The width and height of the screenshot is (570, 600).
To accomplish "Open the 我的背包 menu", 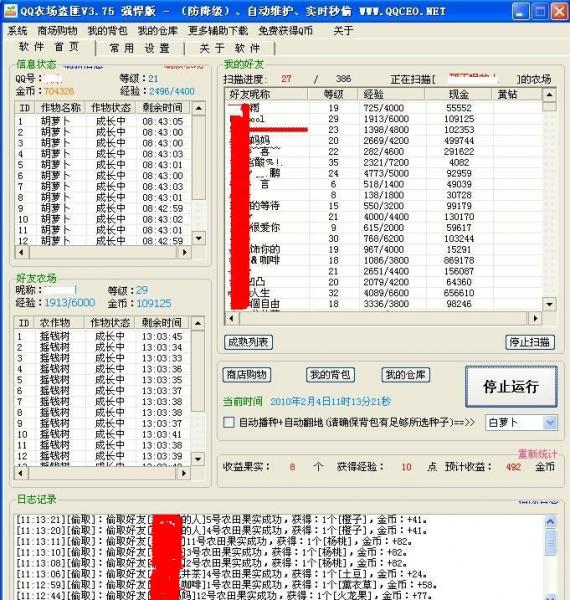I will point(107,31).
